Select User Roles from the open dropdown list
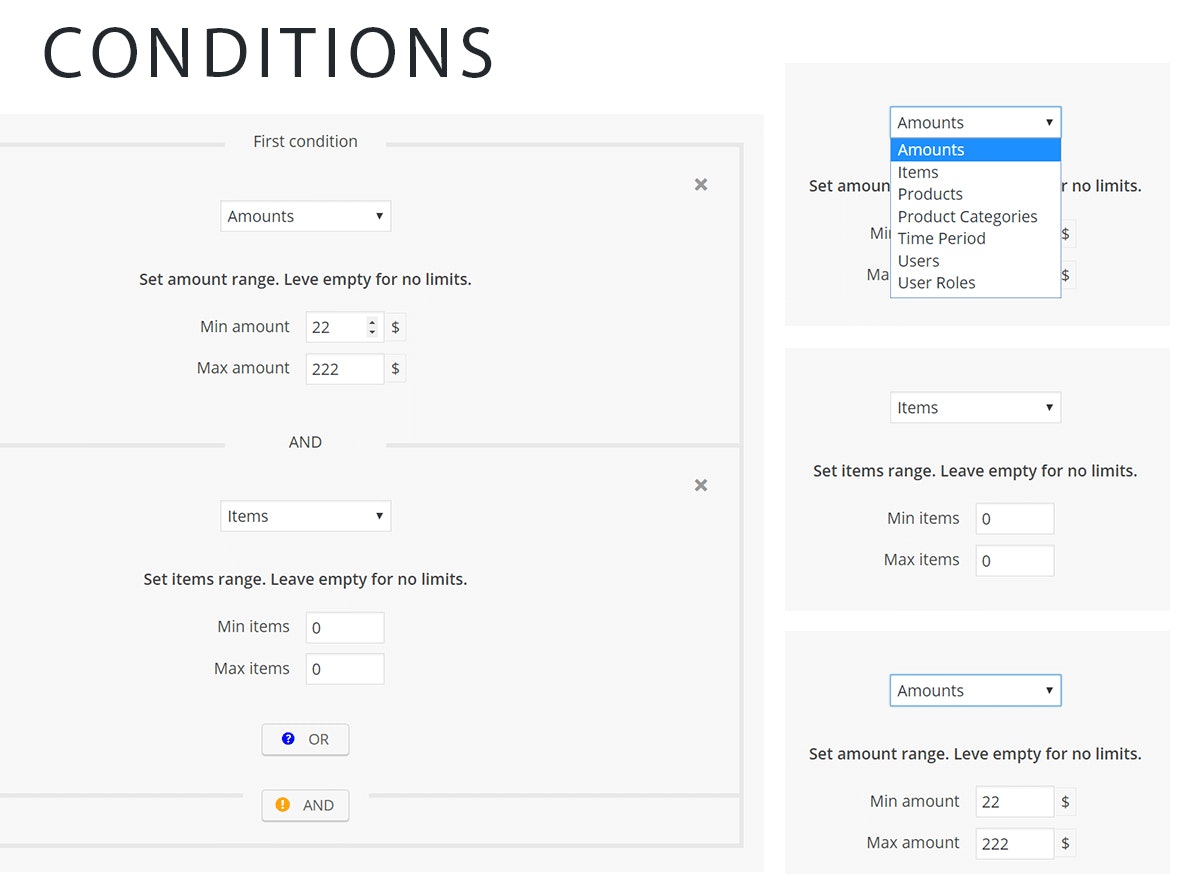Viewport: 1200px width, 874px height. 936,282
